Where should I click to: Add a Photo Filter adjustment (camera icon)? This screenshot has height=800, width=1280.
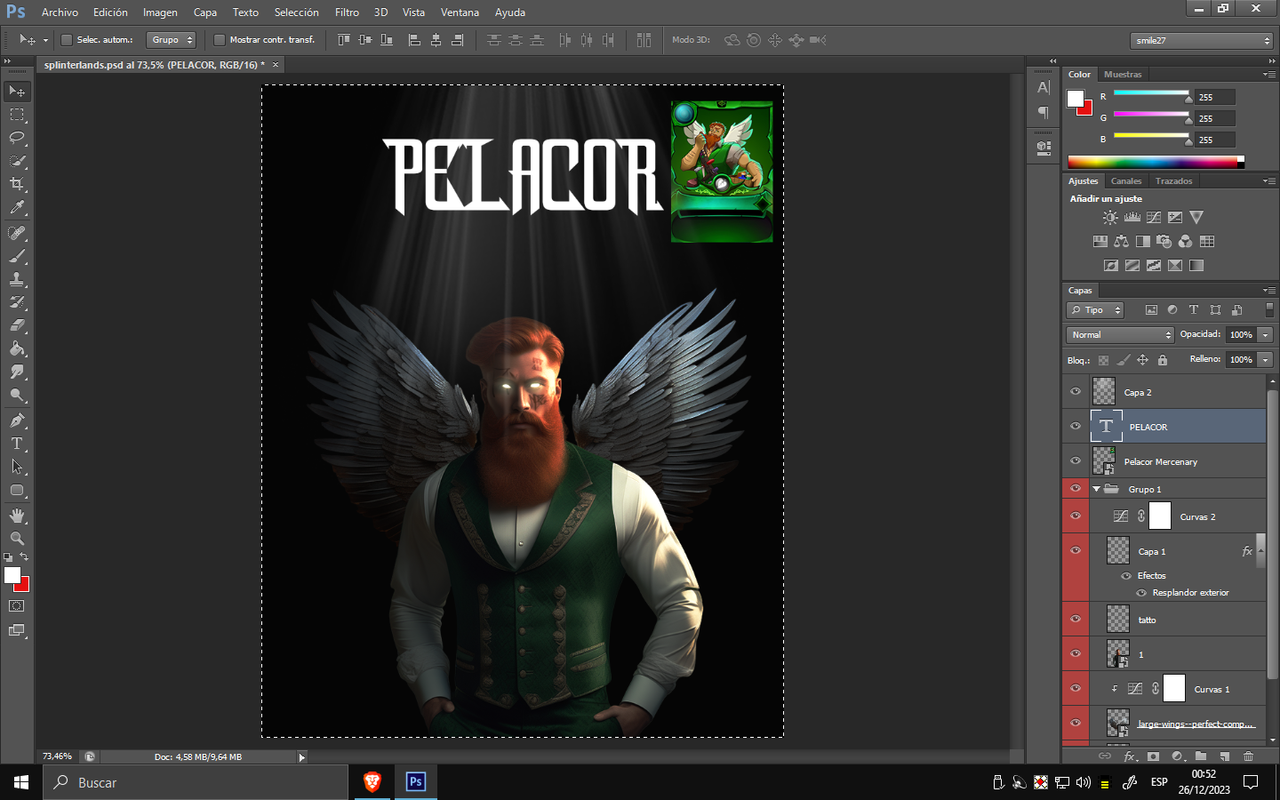(1164, 241)
